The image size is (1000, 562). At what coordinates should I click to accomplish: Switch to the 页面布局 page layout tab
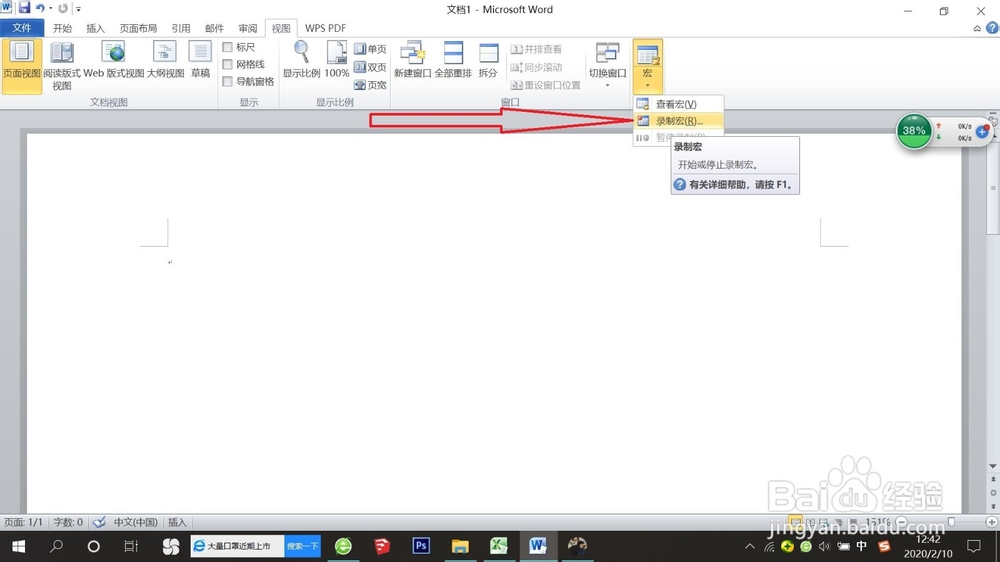138,28
